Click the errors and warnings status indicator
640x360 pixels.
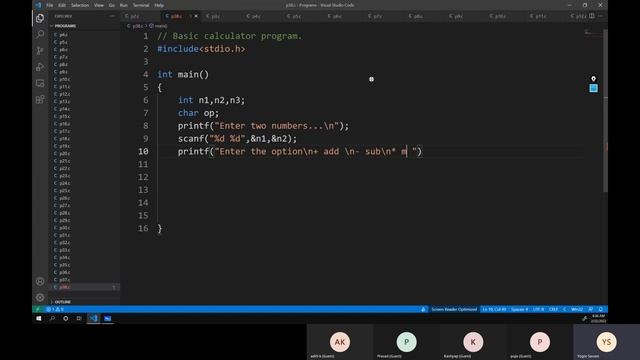55,309
